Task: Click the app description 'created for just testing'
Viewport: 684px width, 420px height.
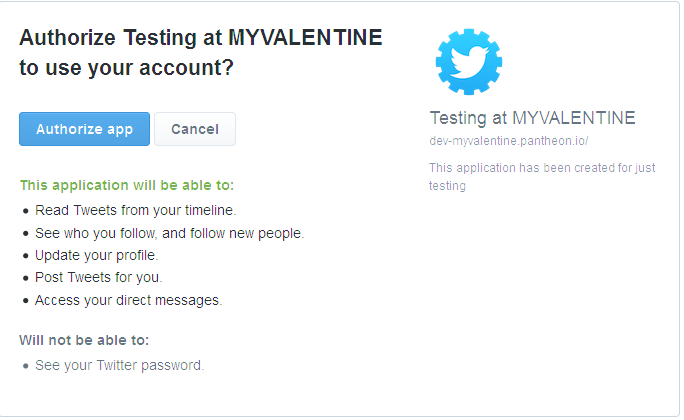Action: click(542, 177)
